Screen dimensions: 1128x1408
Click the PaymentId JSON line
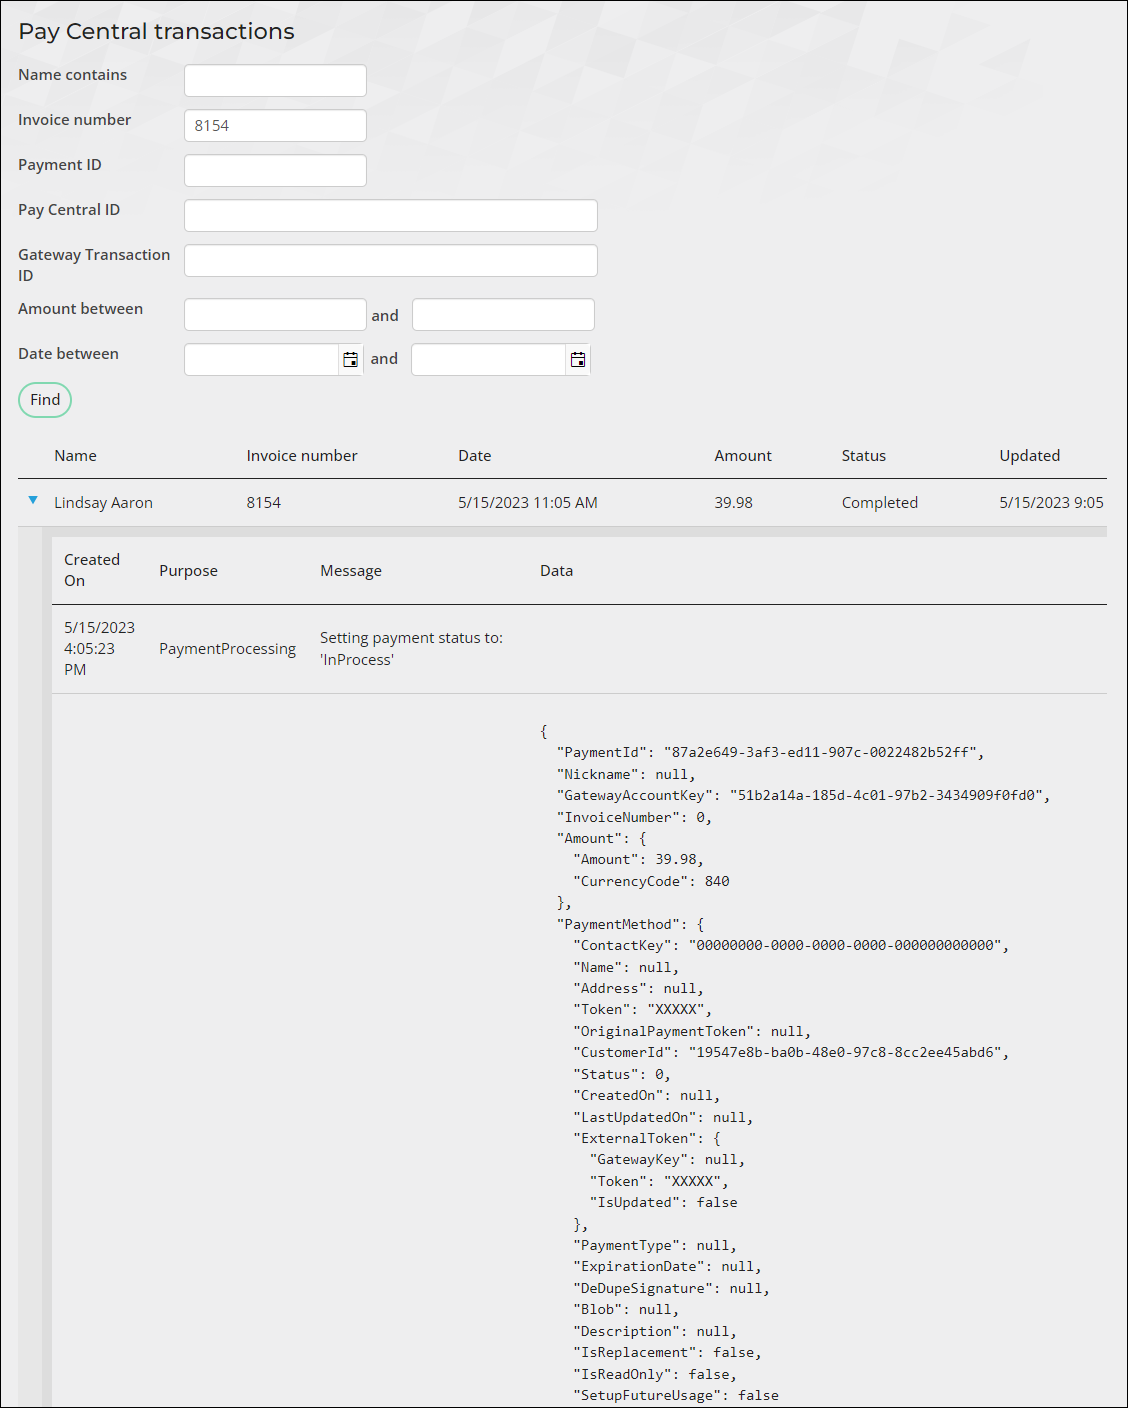[770, 753]
